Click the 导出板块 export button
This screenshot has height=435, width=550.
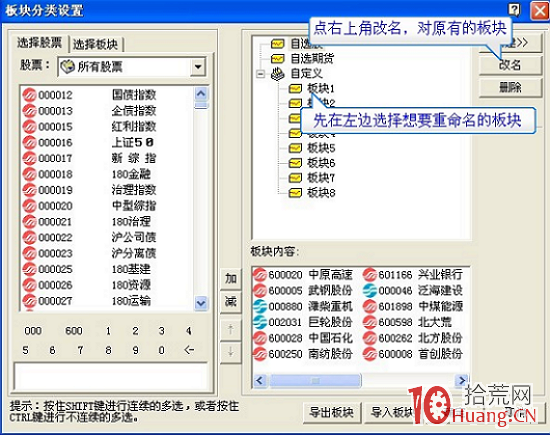pos(331,413)
